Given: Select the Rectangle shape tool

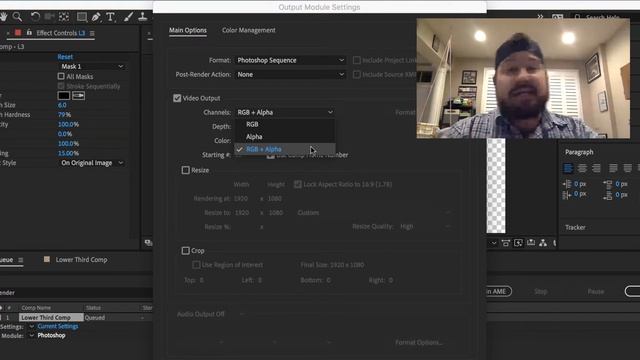Looking at the screenshot, I should (x=82, y=17).
